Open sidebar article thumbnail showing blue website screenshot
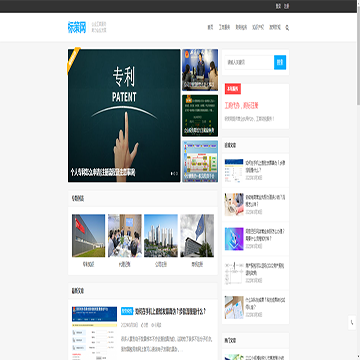The height and width of the screenshot is (360, 360). [234, 170]
